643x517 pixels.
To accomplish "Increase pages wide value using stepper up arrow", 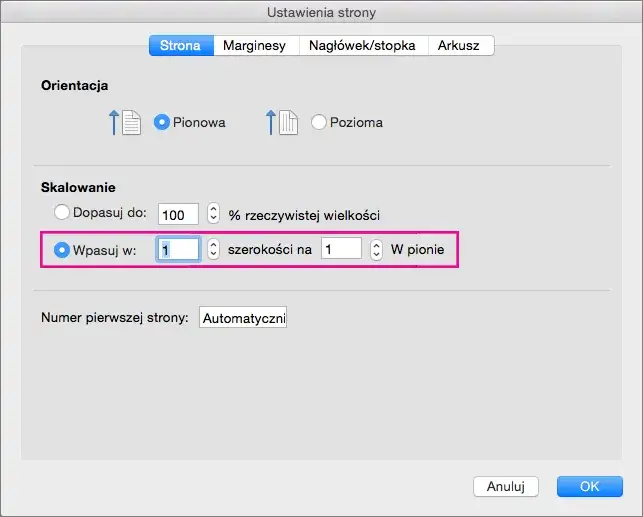I will [x=213, y=244].
